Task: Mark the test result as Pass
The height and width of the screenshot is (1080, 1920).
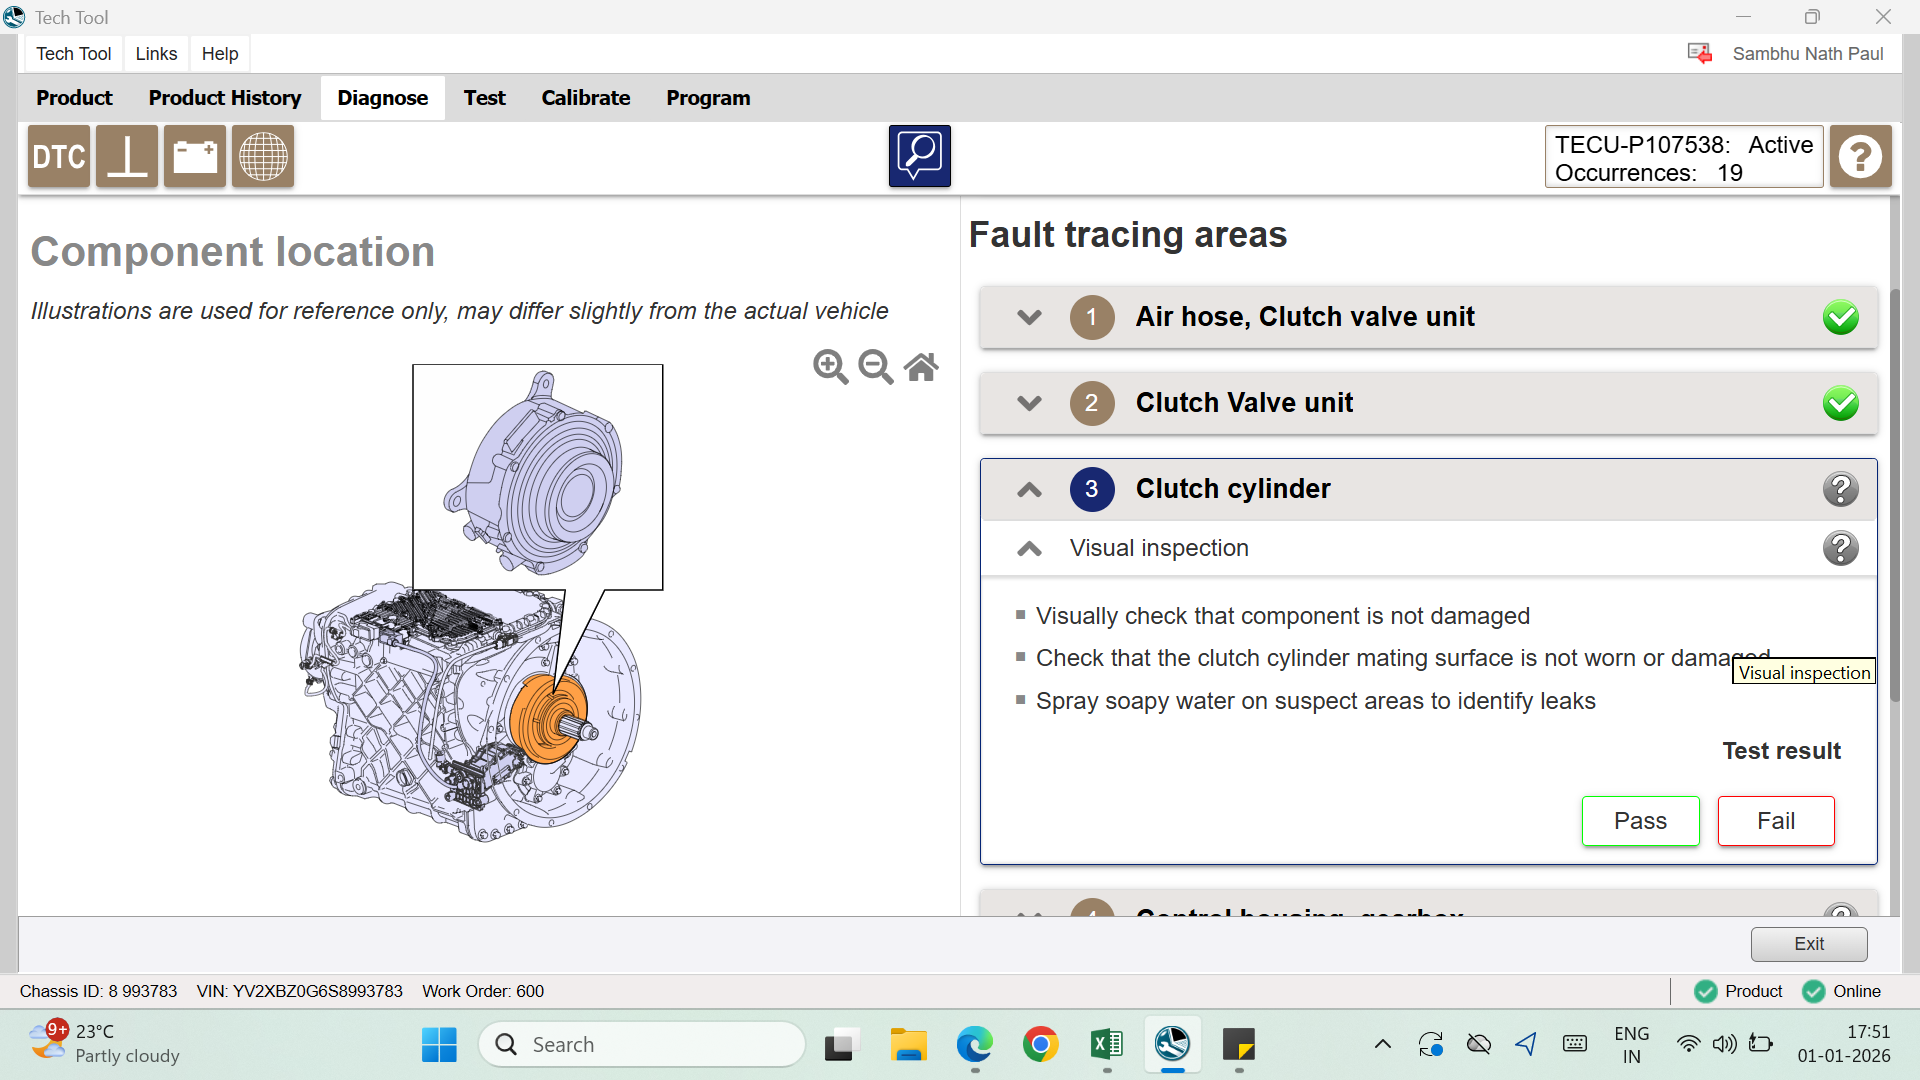Action: point(1641,821)
